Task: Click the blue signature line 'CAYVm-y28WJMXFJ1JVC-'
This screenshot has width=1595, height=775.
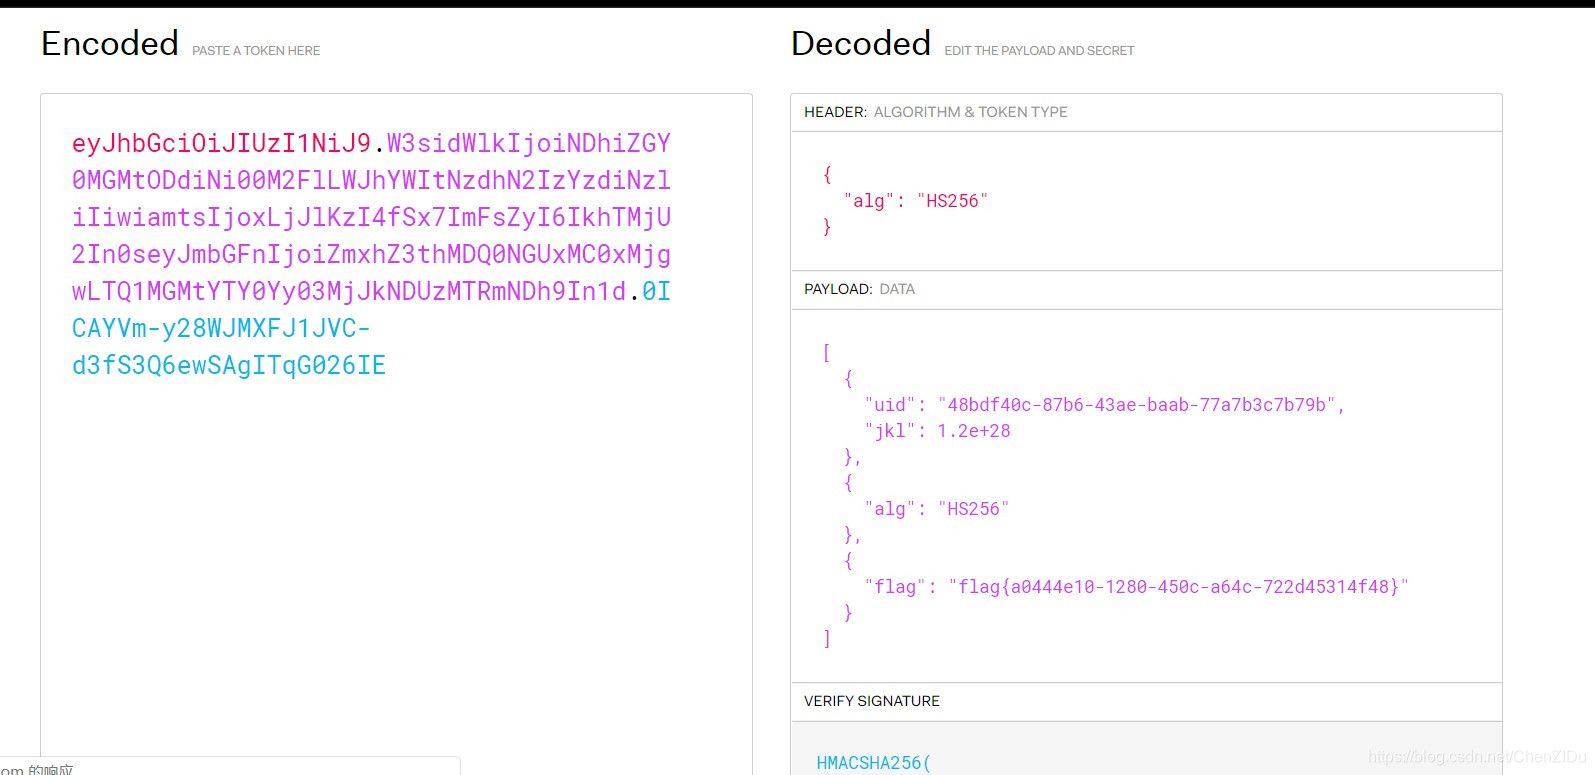Action: 221,329
